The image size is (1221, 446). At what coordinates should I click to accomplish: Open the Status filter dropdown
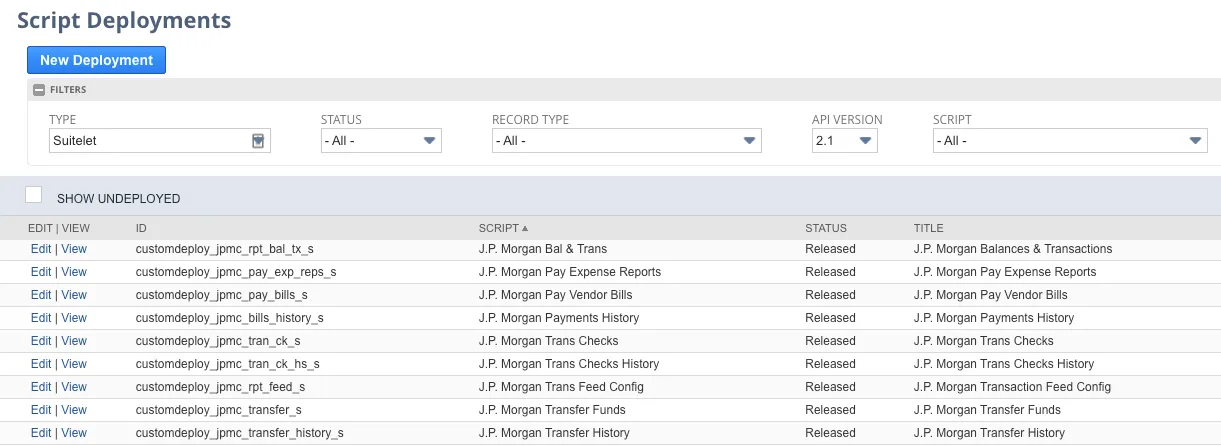pyautogui.click(x=381, y=141)
